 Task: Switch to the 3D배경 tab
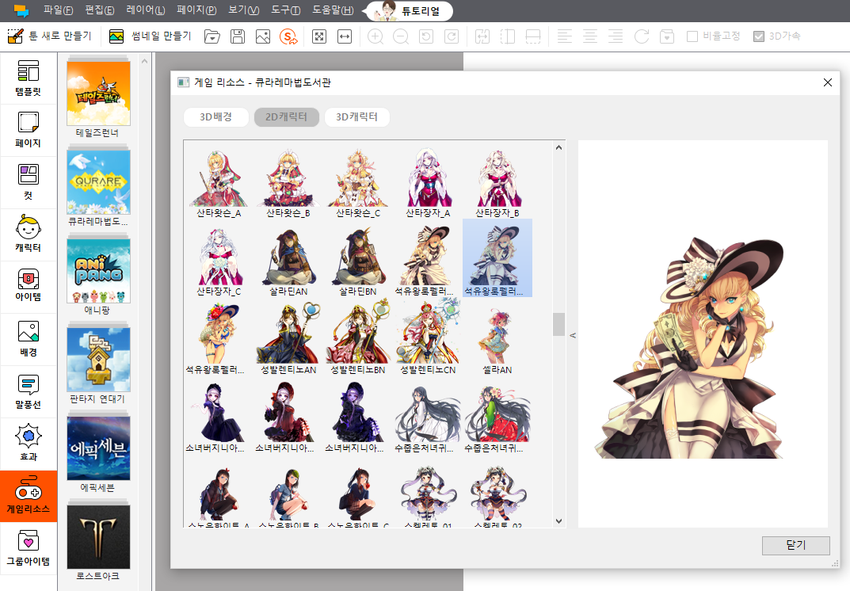pyautogui.click(x=216, y=117)
